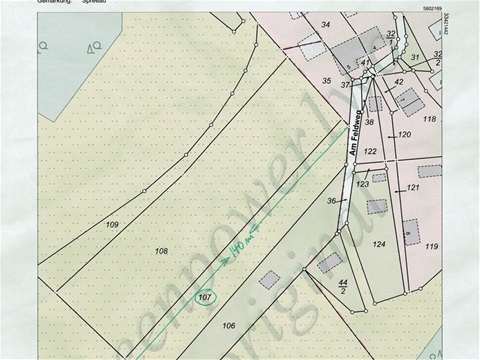Click parcel label 120 with arrow
The height and width of the screenshot is (360, 480).
[x=399, y=135]
